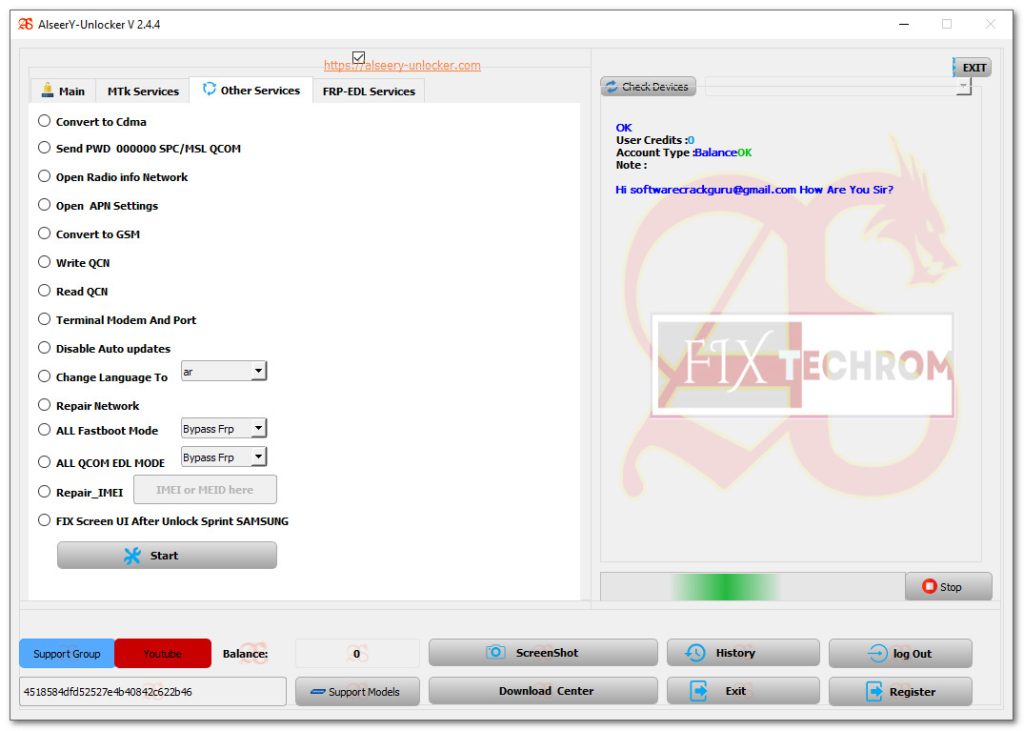
Task: Open the MTk Services tab
Action: [x=143, y=91]
